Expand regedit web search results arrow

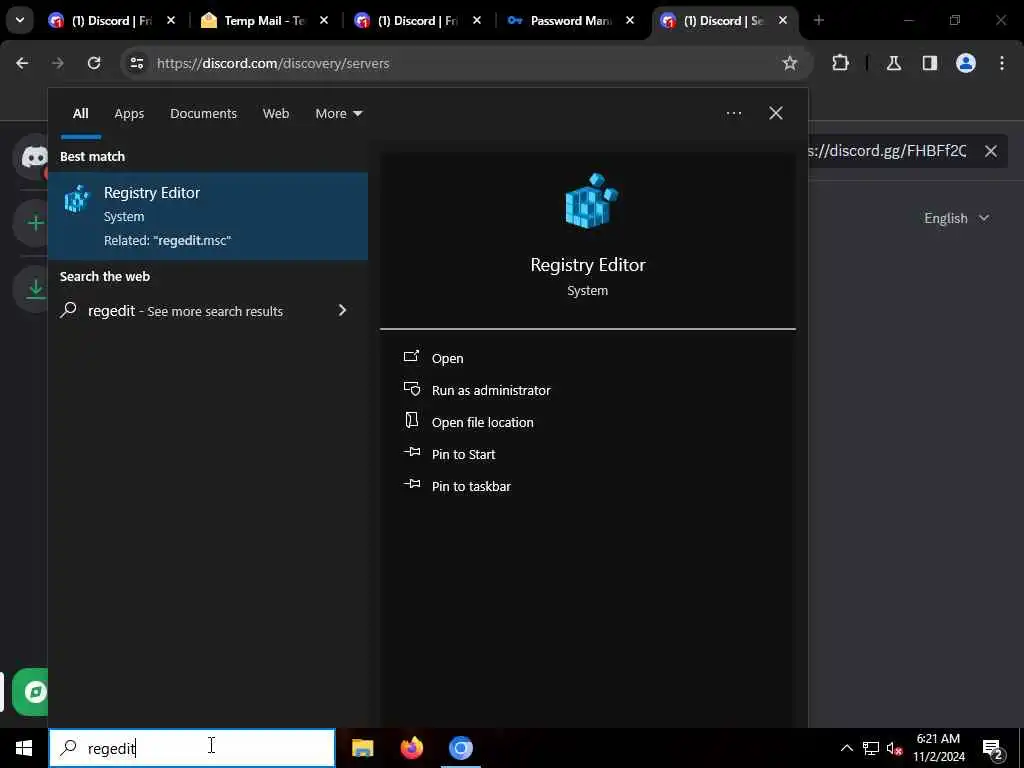pyautogui.click(x=342, y=311)
